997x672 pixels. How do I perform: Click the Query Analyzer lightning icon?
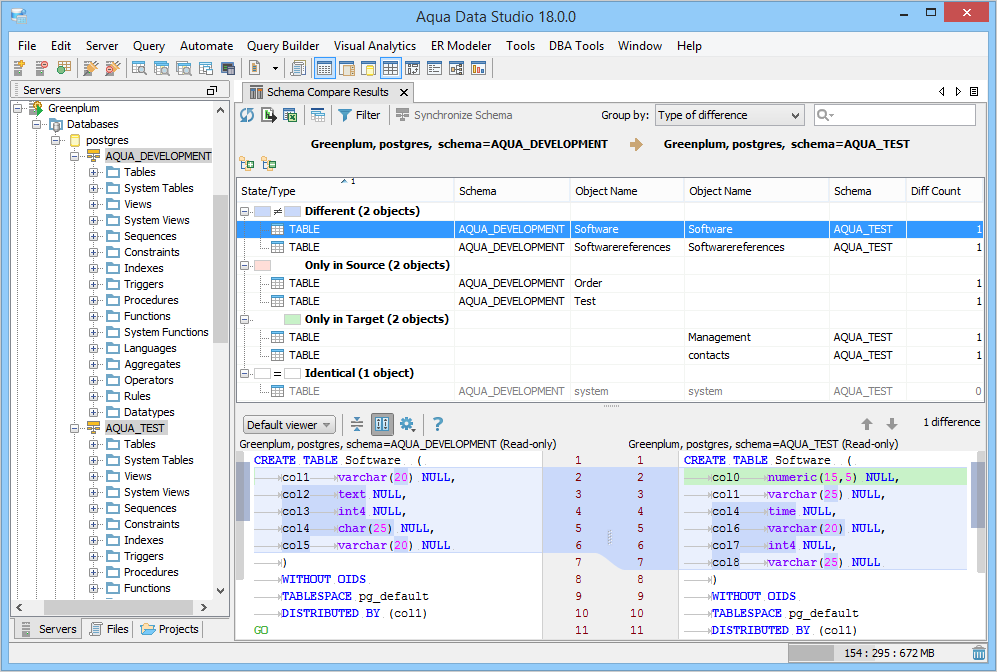pos(91,67)
